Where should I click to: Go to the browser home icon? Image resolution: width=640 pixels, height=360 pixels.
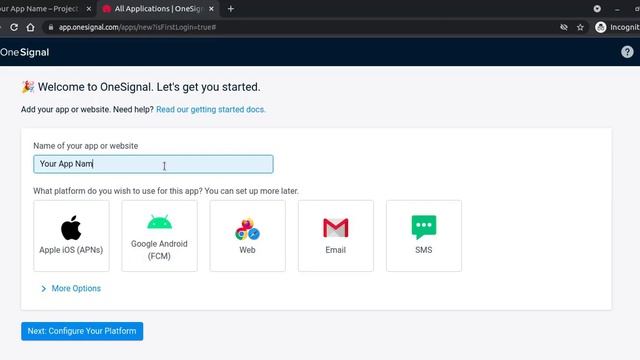click(x=31, y=27)
